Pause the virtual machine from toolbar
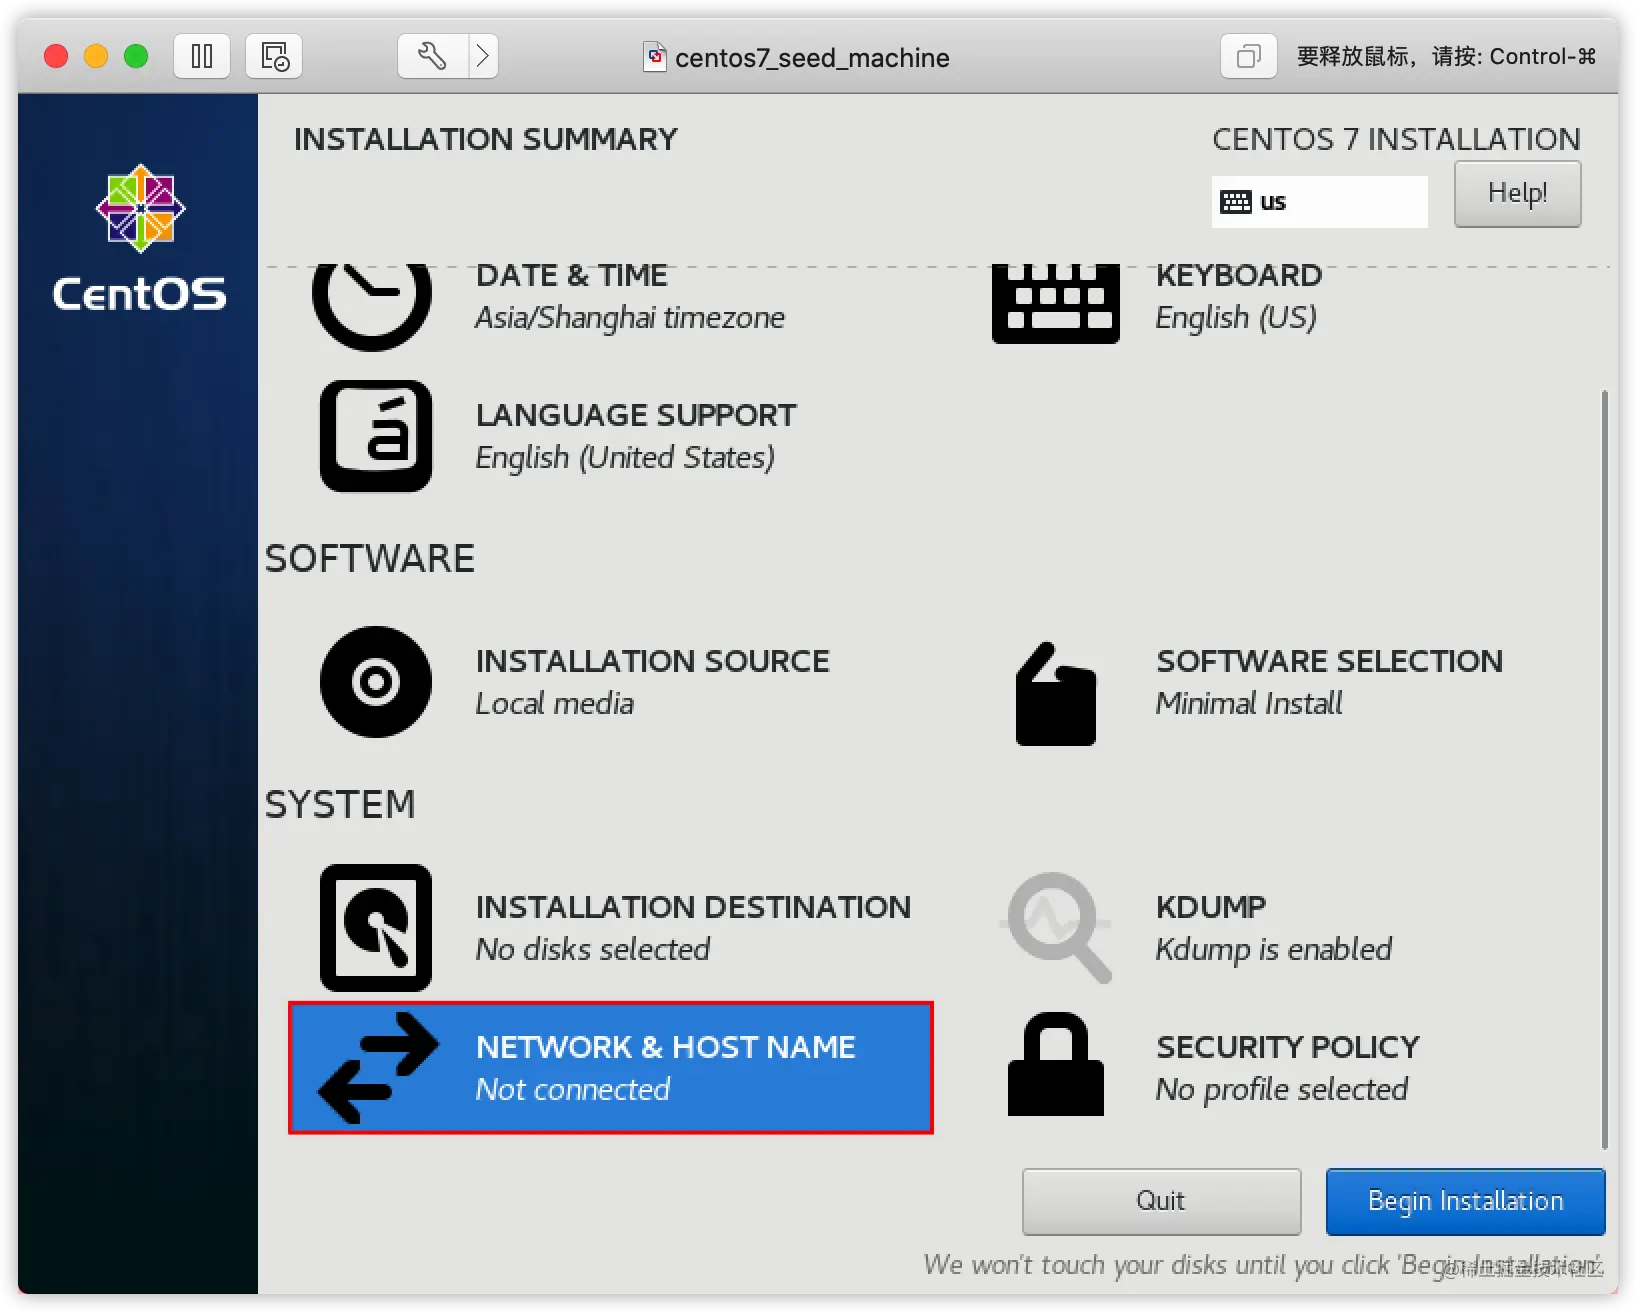 [202, 56]
